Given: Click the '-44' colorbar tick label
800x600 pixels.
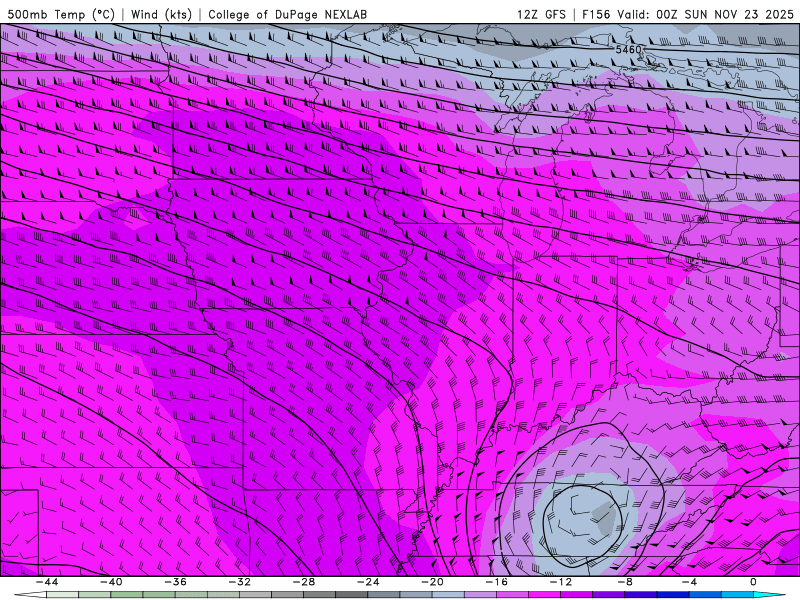Looking at the screenshot, I should click(x=47, y=582).
